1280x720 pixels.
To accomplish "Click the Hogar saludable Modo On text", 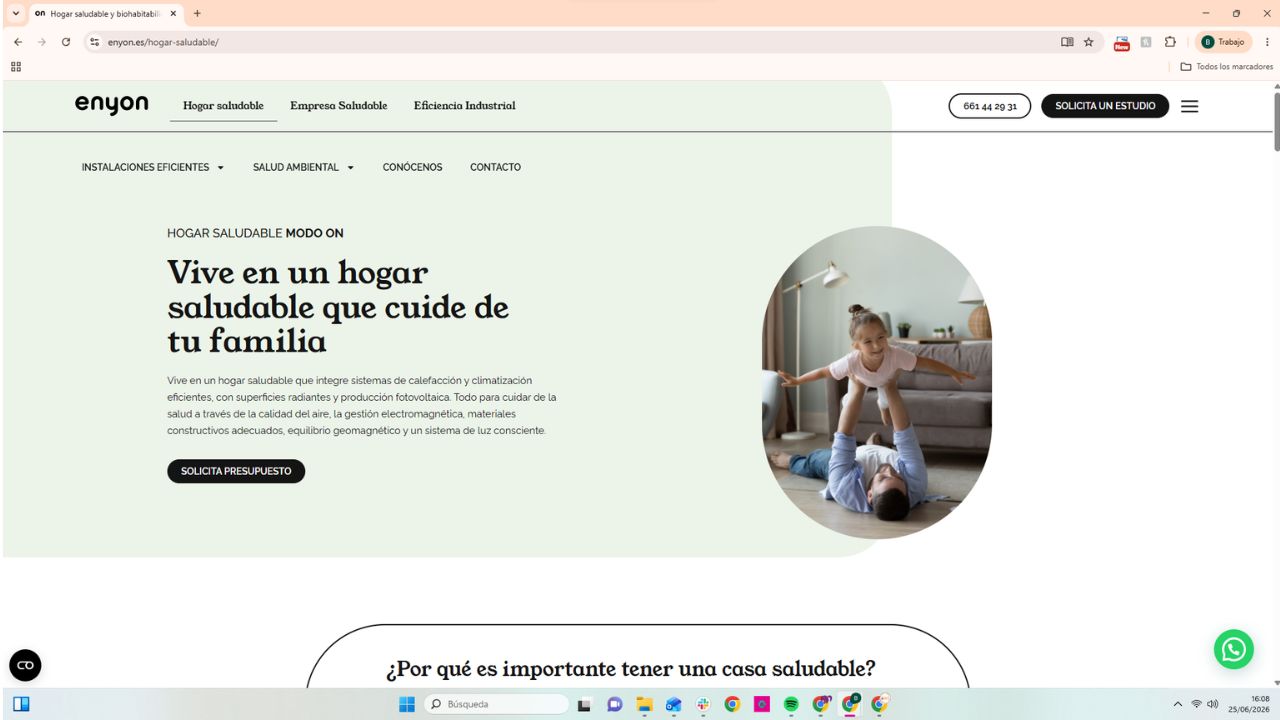I will (x=255, y=233).
